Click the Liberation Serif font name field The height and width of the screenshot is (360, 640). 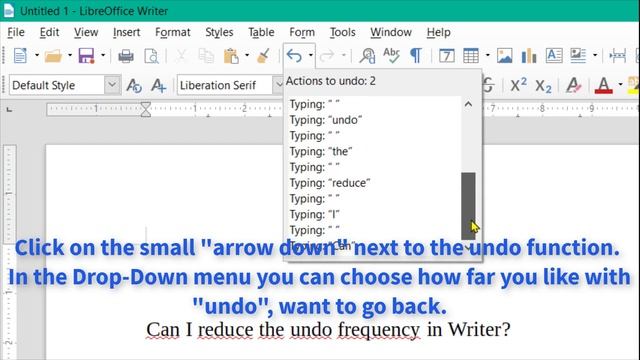pos(224,85)
